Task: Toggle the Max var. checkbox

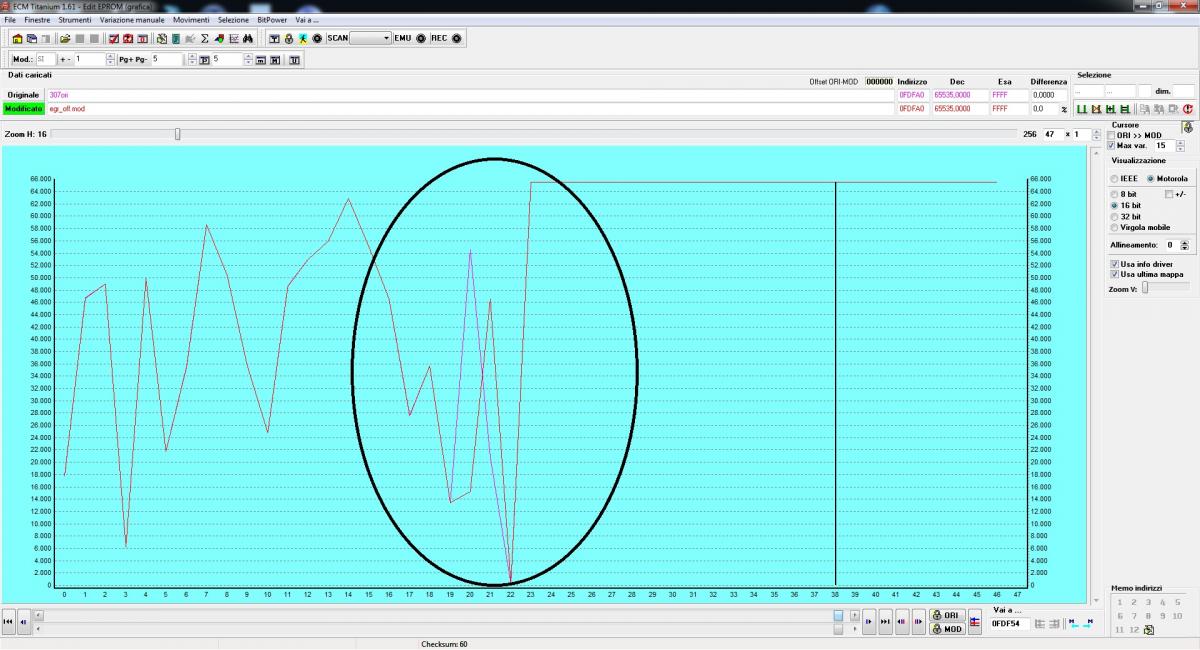Action: coord(1112,145)
